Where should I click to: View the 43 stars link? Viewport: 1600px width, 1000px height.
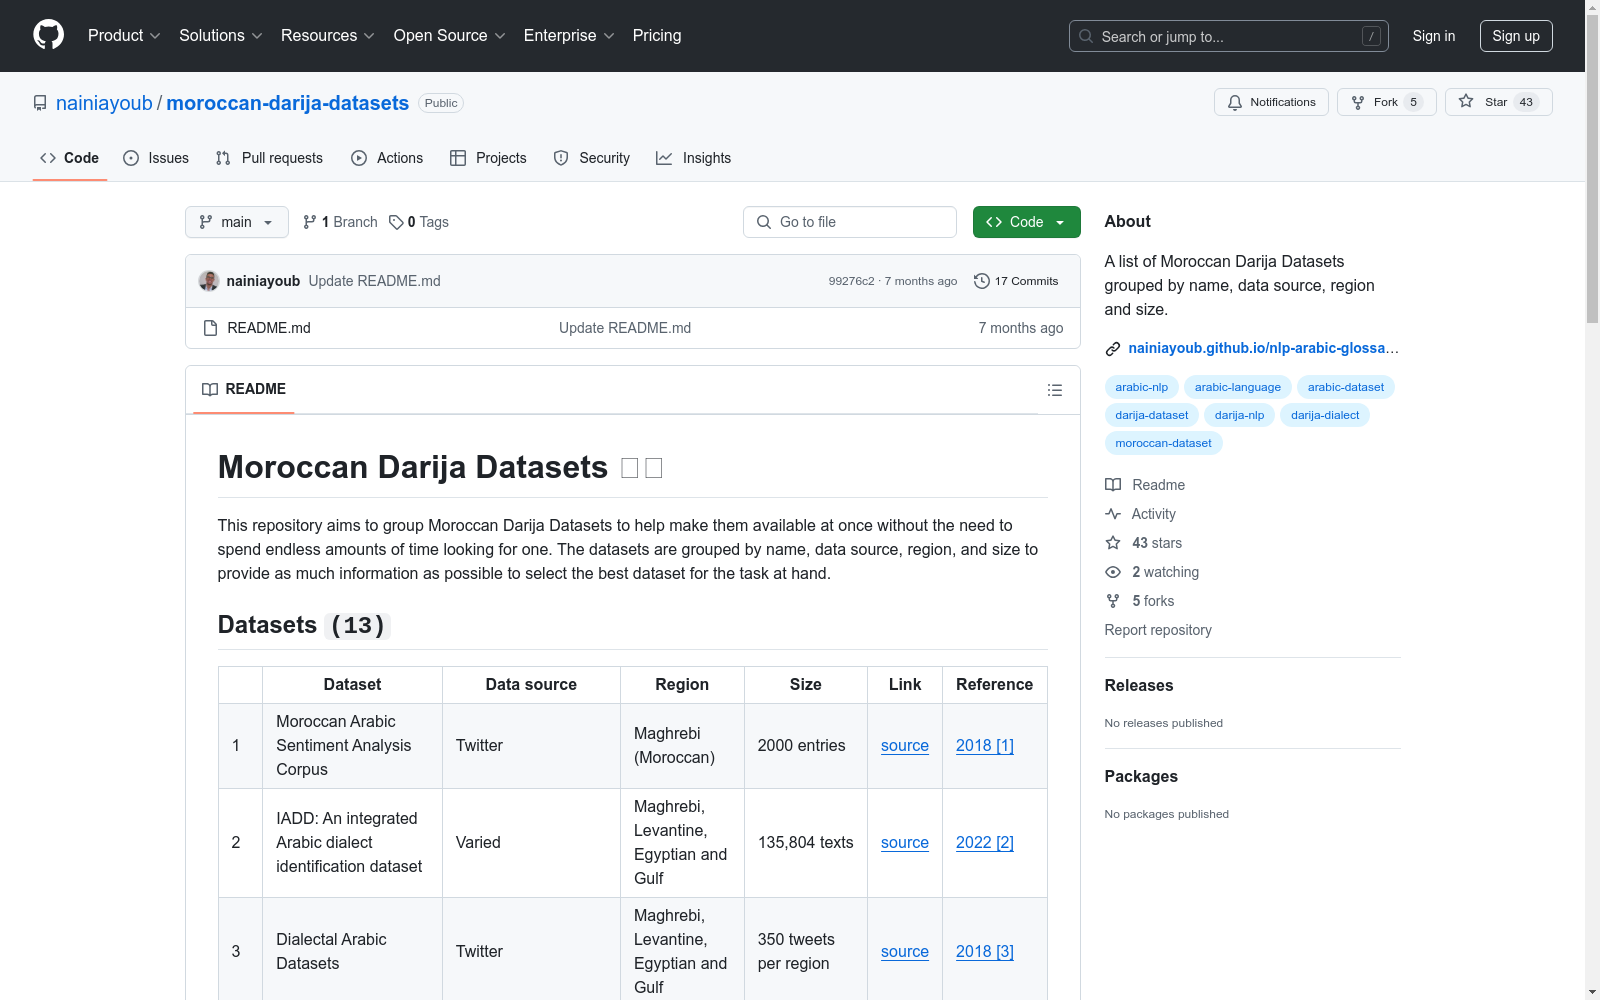pos(1144,543)
